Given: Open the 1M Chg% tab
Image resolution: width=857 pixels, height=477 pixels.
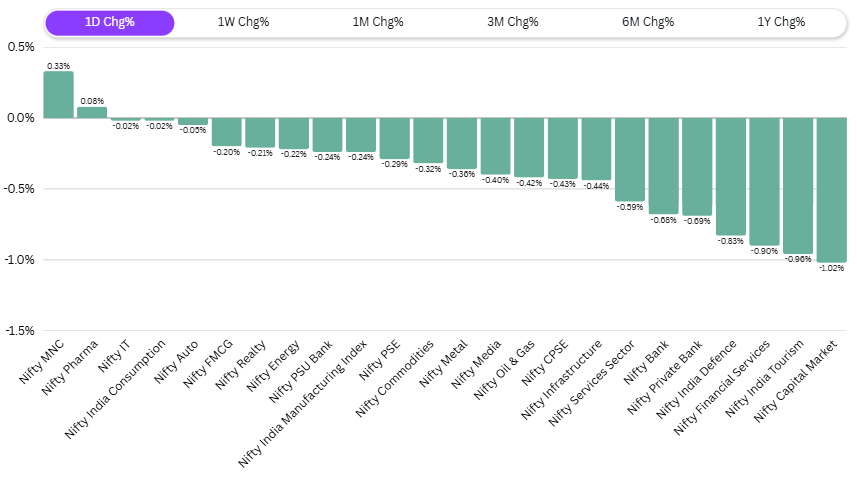Looking at the screenshot, I should [x=378, y=23].
